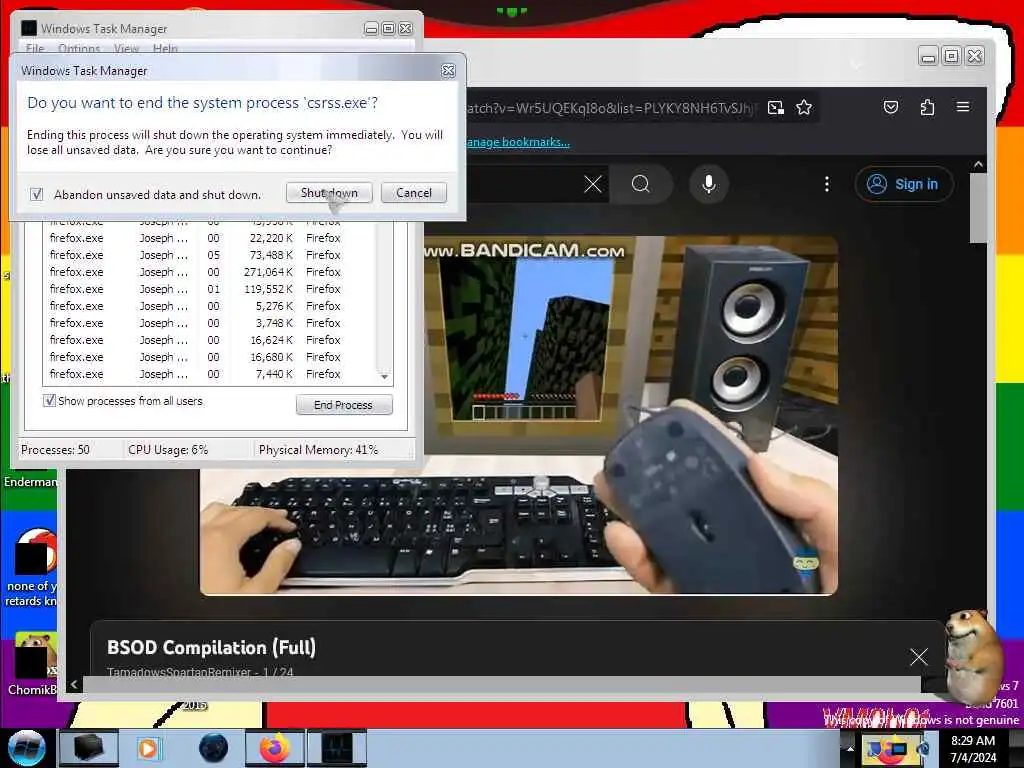Select firefox.exe row using 3,748 K
This screenshot has width=1024, height=768.
209,323
